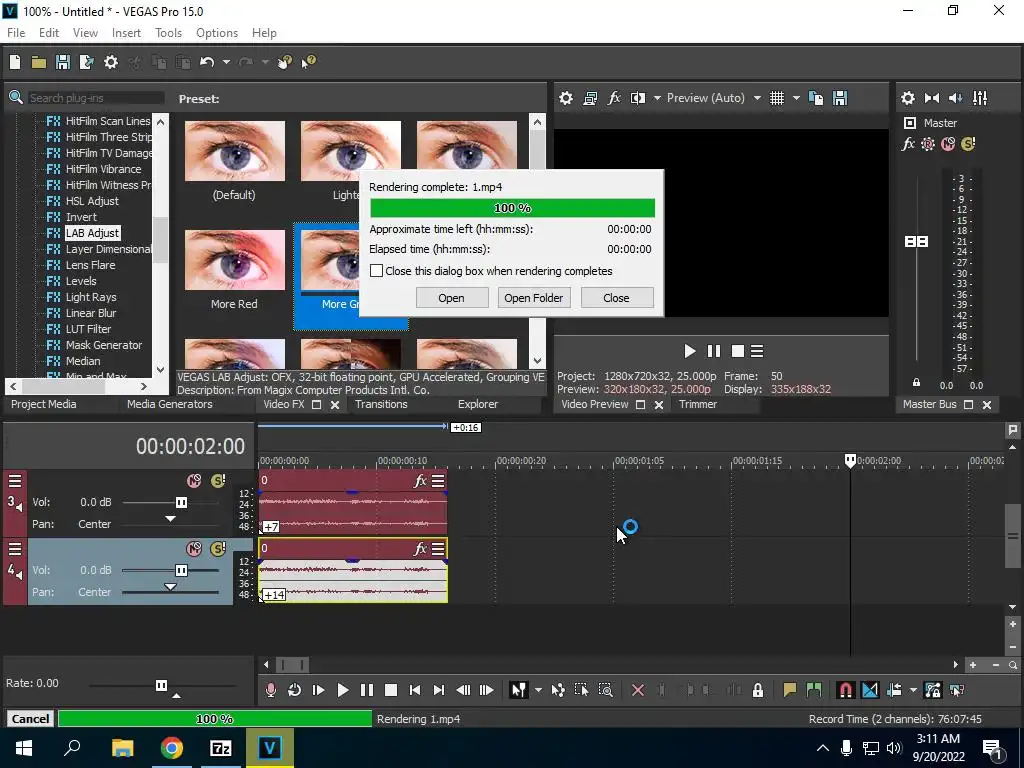Image resolution: width=1024 pixels, height=768 pixels.
Task: Open track 4 clip menu icon
Action: [x=438, y=549]
